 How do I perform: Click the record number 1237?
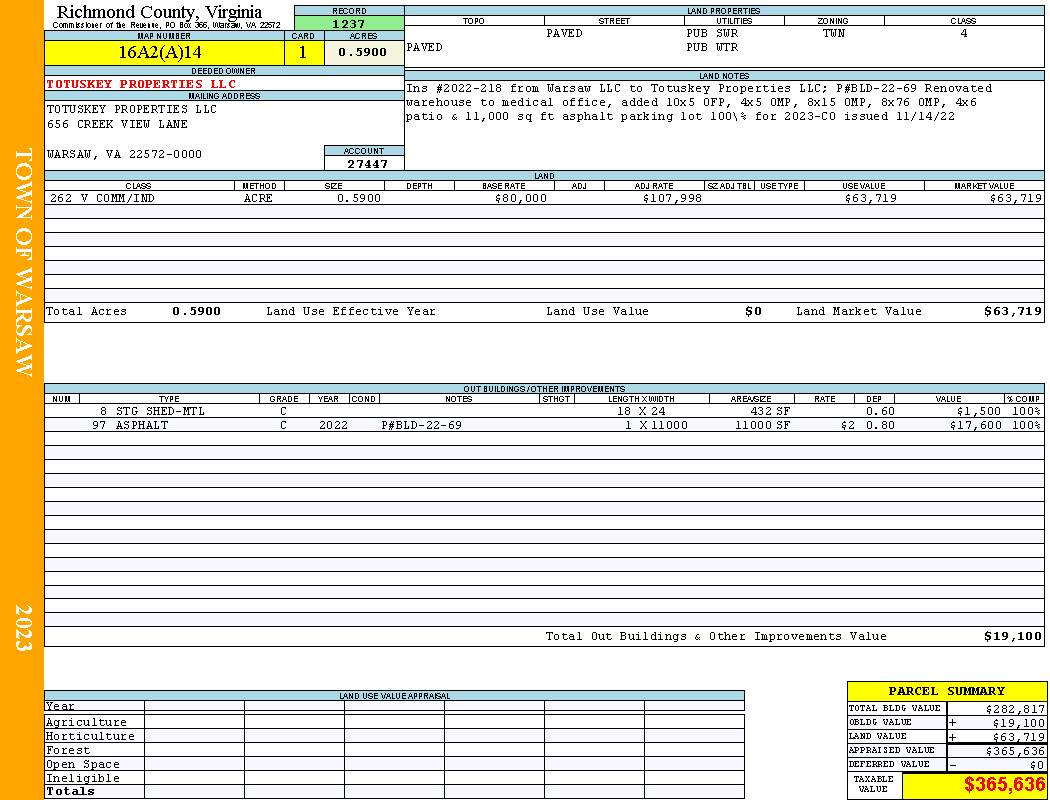coord(349,23)
